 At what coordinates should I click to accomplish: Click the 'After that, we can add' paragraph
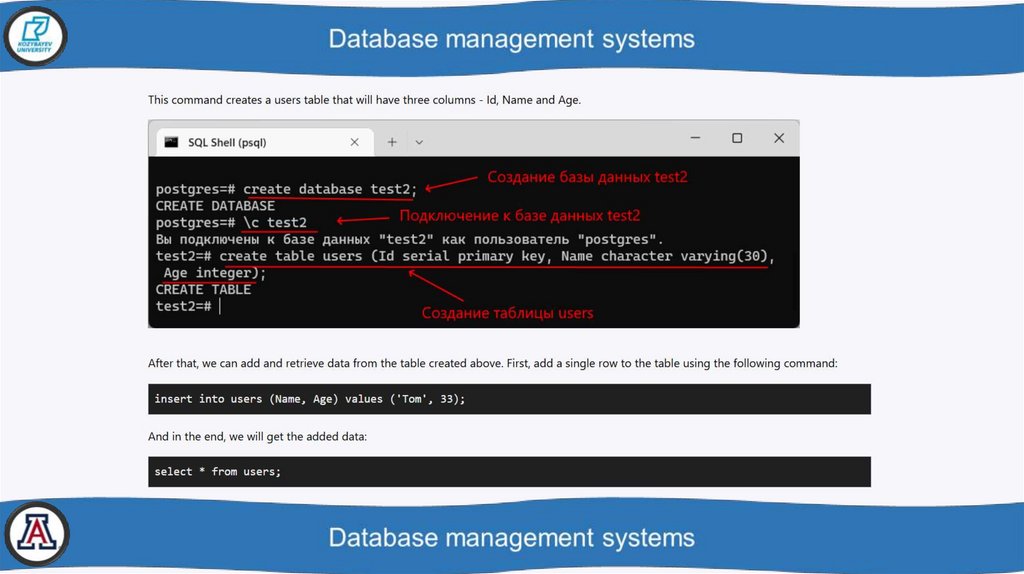[492, 363]
